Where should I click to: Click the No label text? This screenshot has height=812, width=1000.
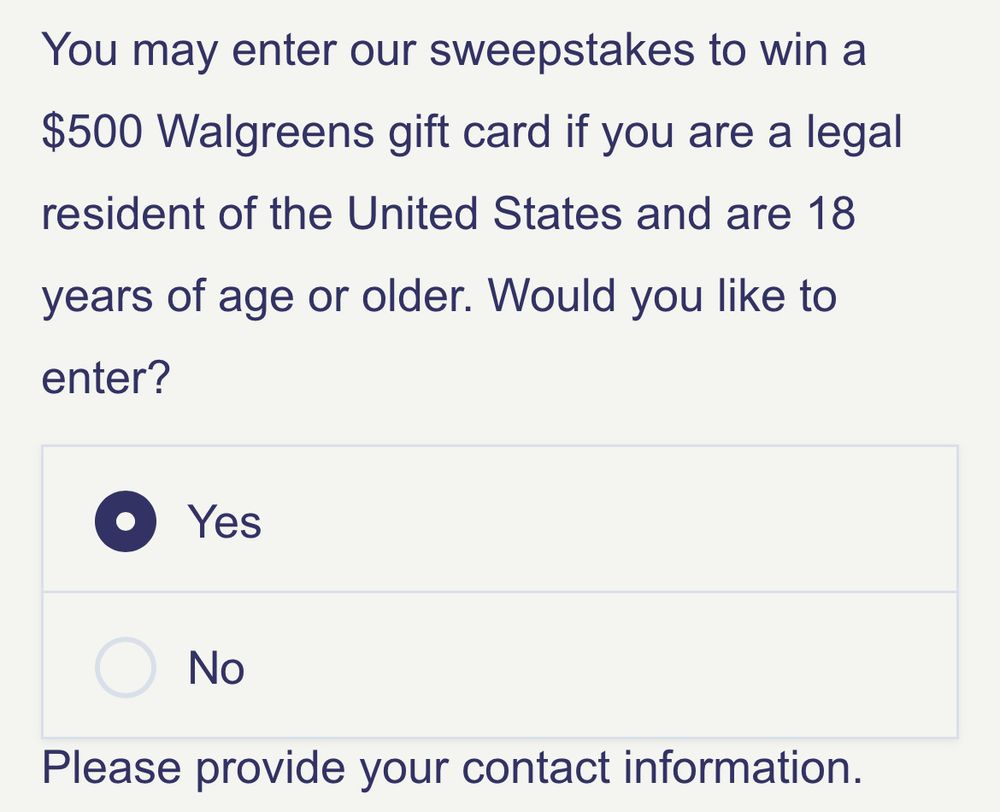(x=217, y=666)
